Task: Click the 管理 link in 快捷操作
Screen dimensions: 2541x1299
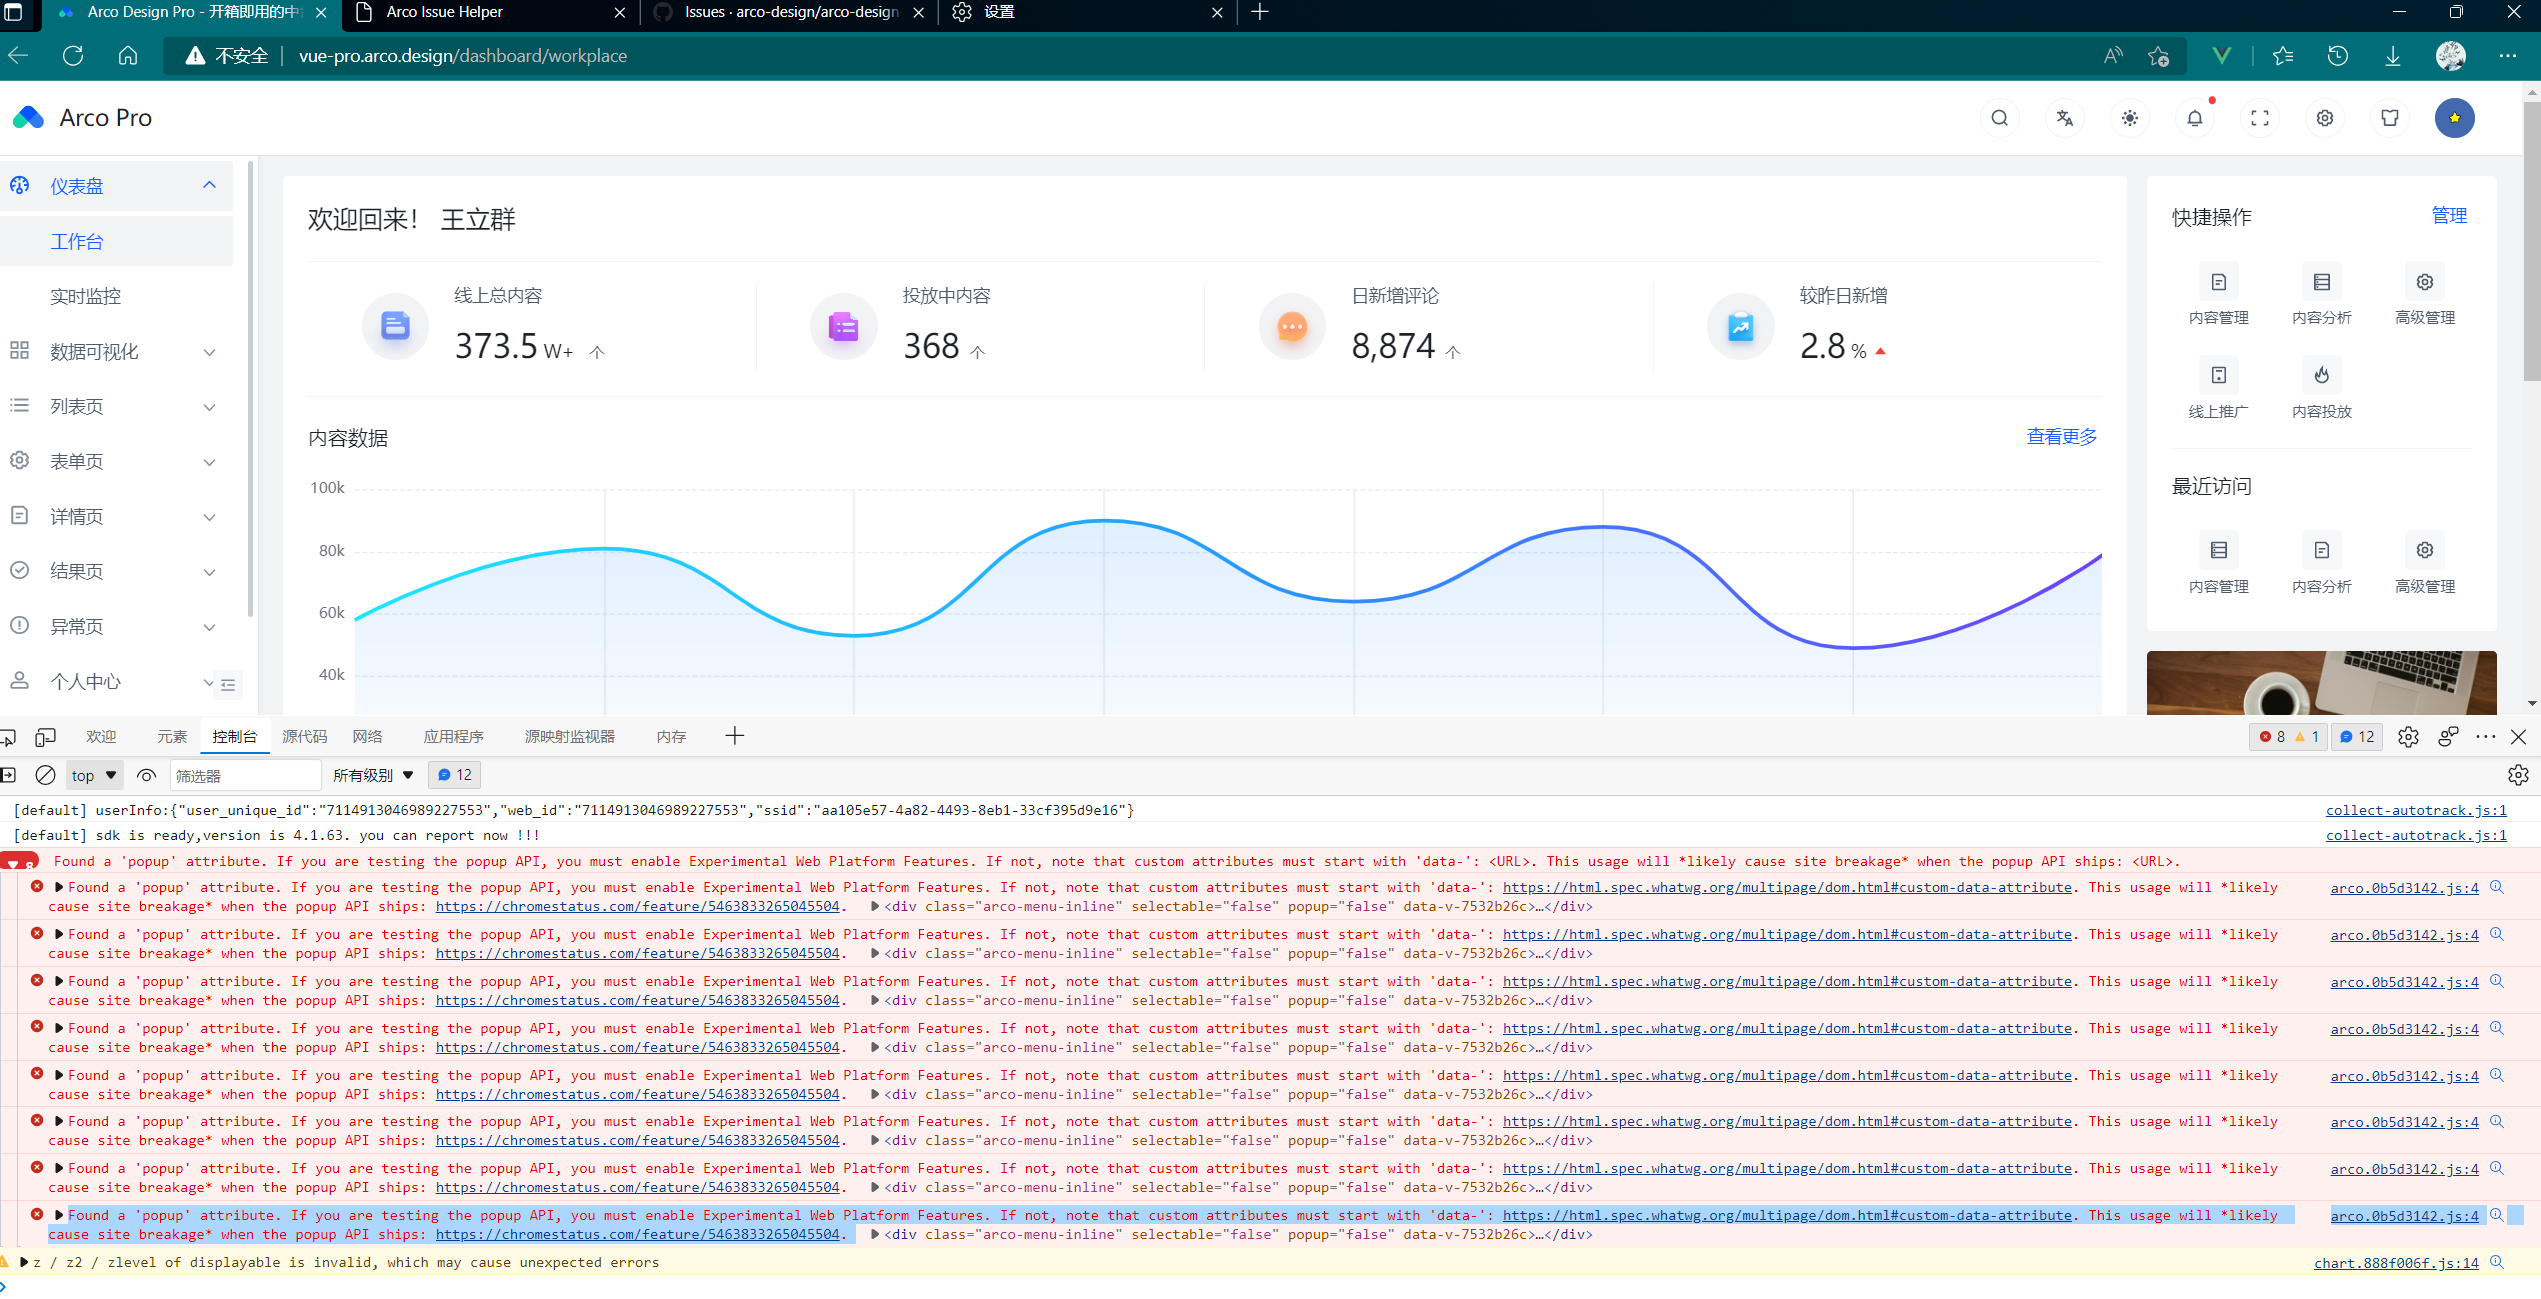Action: (x=2449, y=216)
